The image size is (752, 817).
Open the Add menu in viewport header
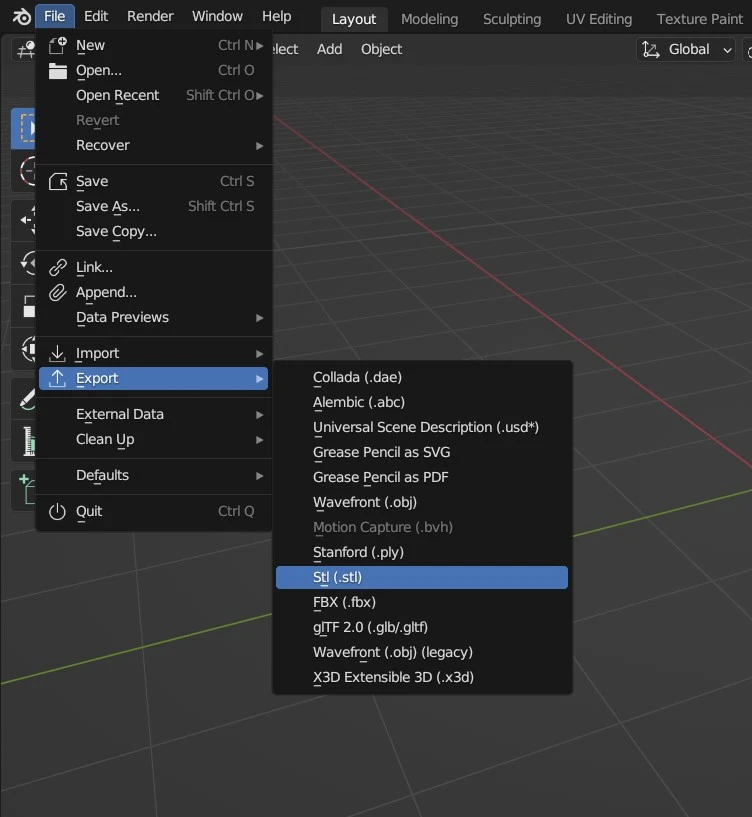tap(329, 49)
